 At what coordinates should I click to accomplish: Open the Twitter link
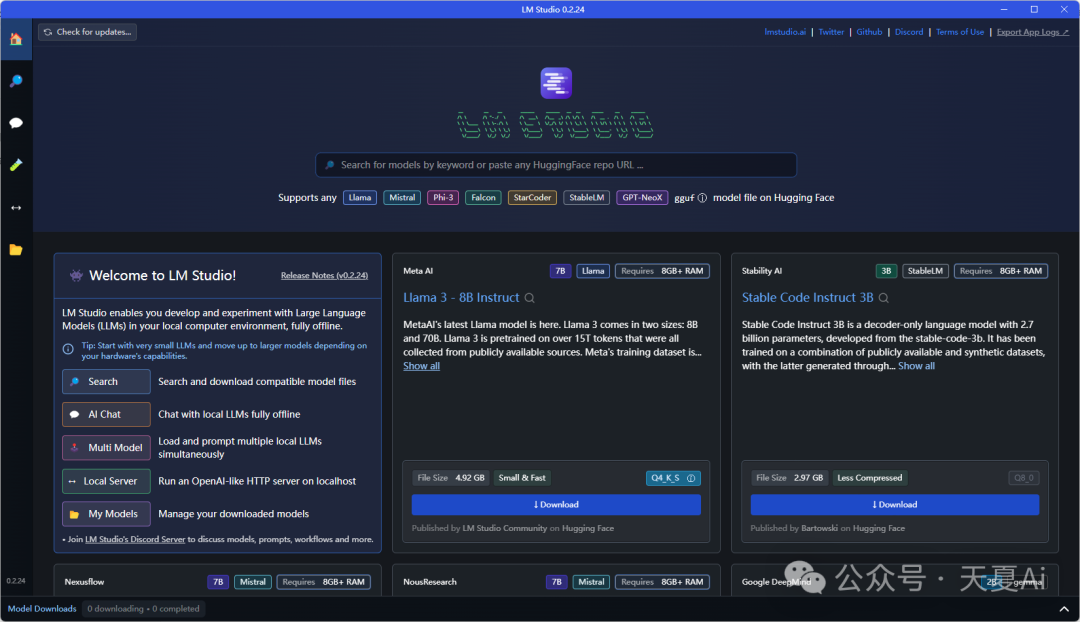click(x=831, y=32)
